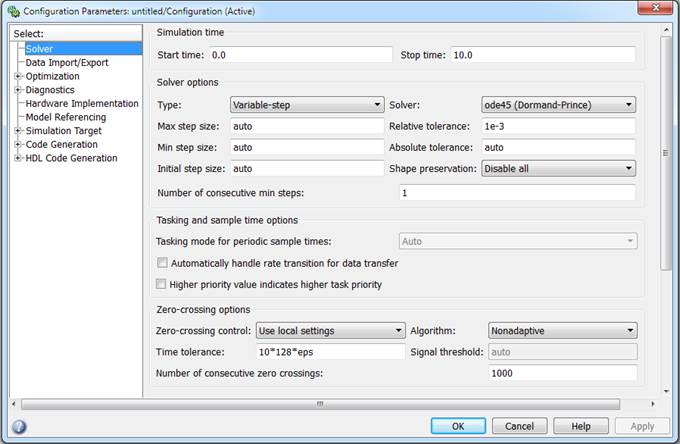Click the Signal threshold field
The height and width of the screenshot is (444, 680).
coord(563,352)
